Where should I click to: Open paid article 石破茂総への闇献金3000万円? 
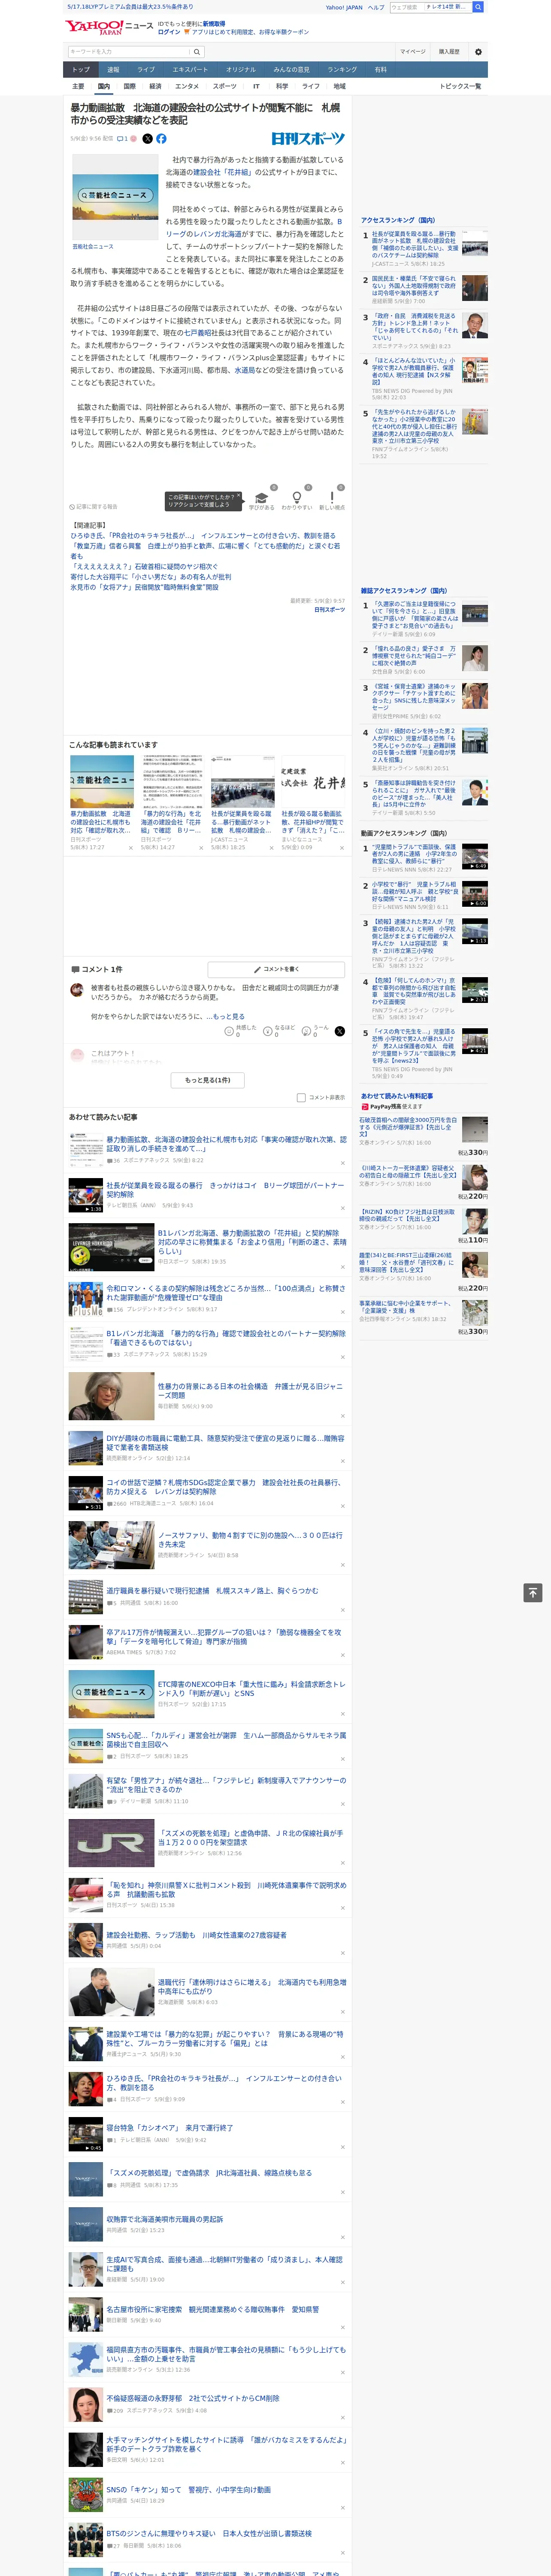[408, 1128]
